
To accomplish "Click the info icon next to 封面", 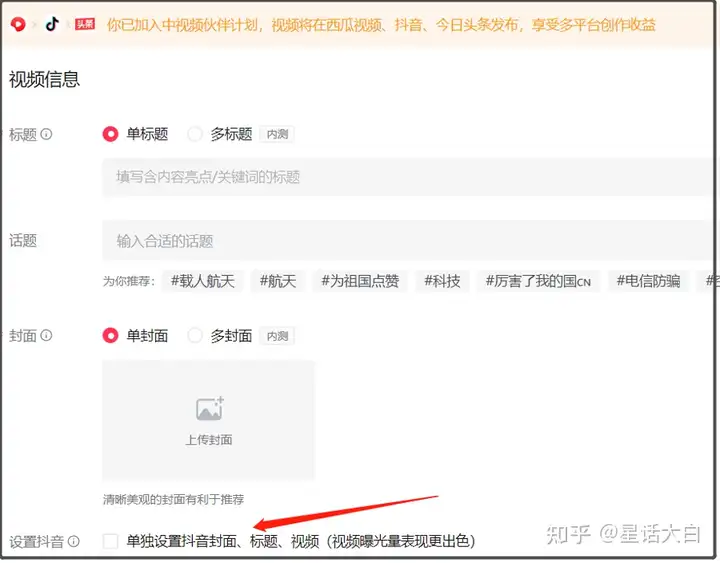I will pos(46,335).
